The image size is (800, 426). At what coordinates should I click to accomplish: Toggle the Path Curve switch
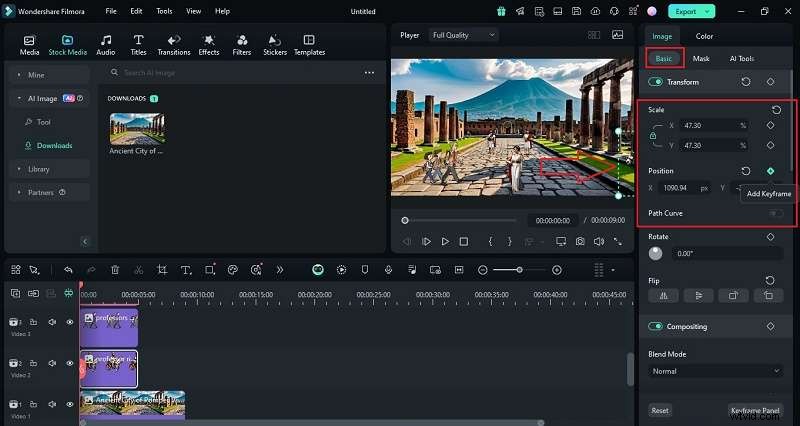click(x=776, y=213)
